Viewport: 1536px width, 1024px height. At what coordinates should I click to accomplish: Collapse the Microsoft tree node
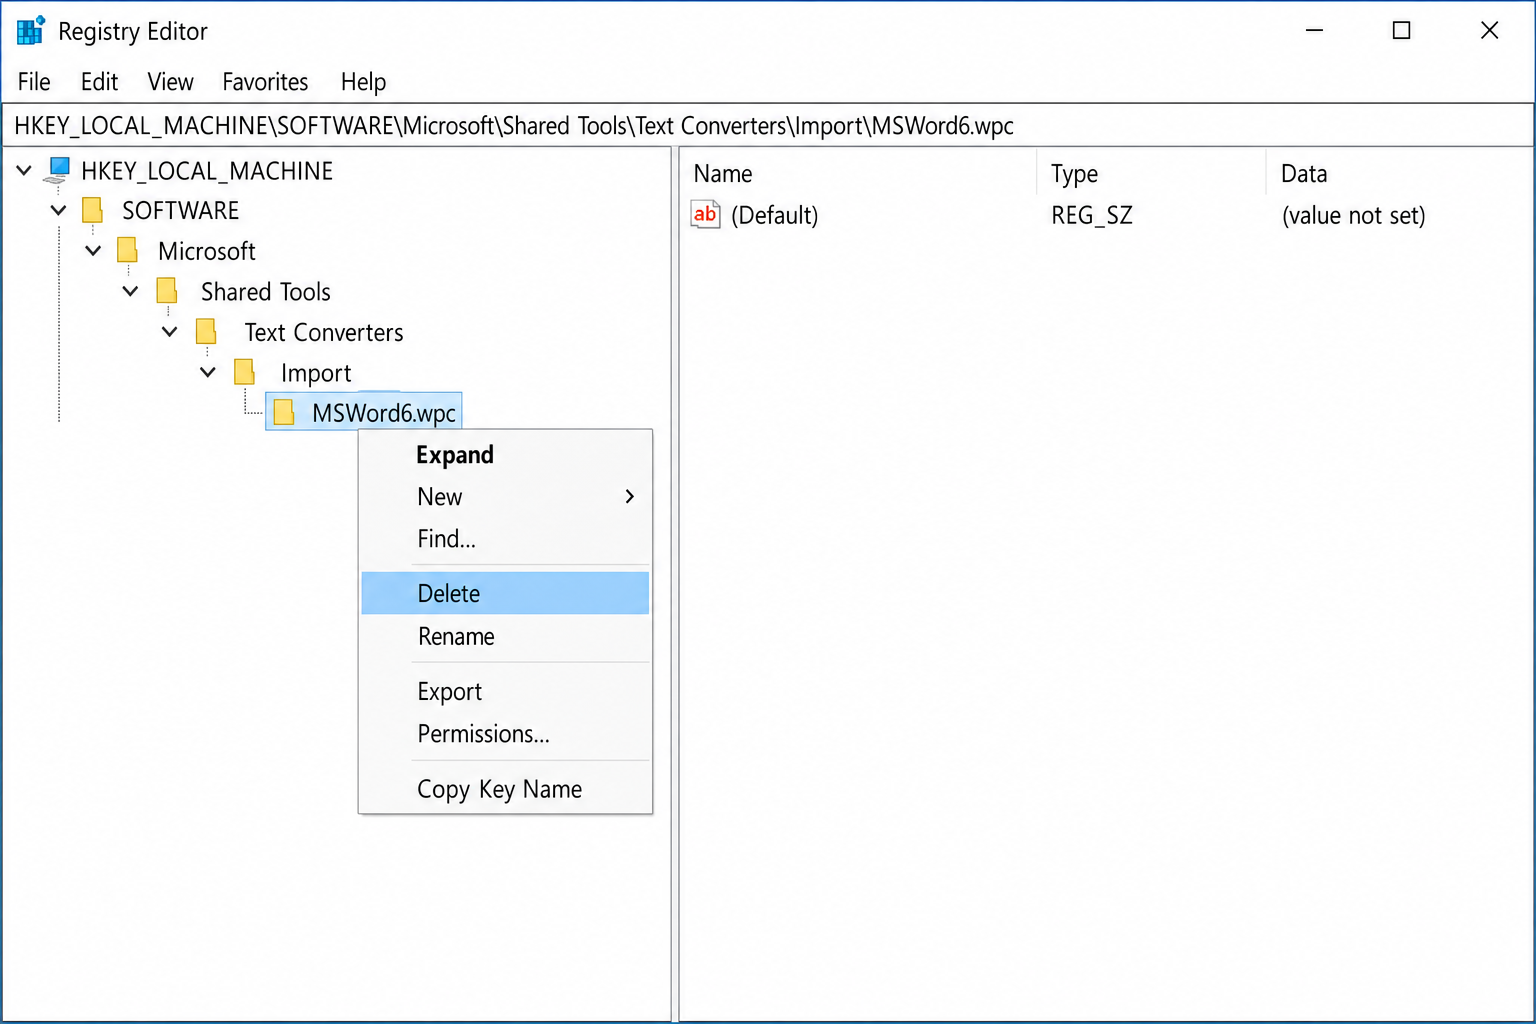tap(93, 250)
